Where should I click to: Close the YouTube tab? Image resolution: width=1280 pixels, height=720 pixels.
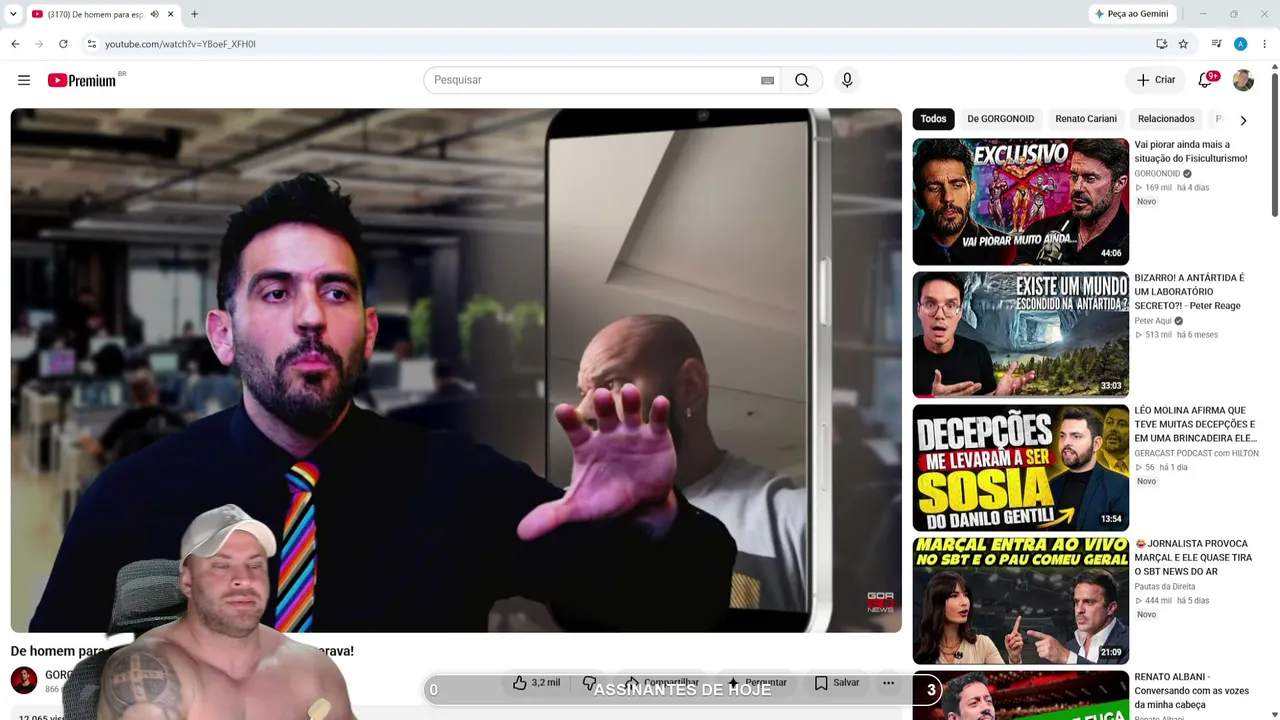click(171, 14)
